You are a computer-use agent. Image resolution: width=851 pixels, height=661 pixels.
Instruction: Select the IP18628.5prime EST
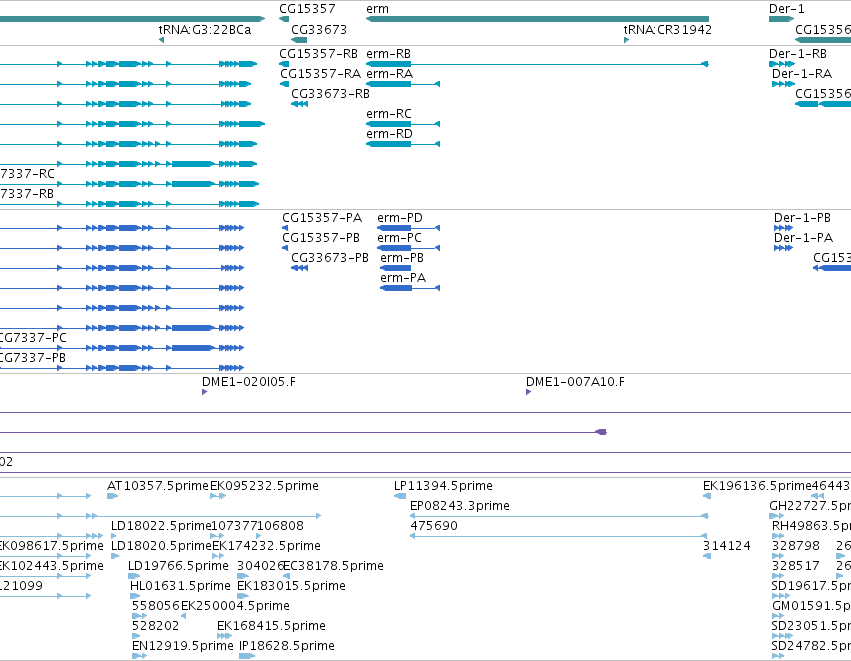click(247, 657)
